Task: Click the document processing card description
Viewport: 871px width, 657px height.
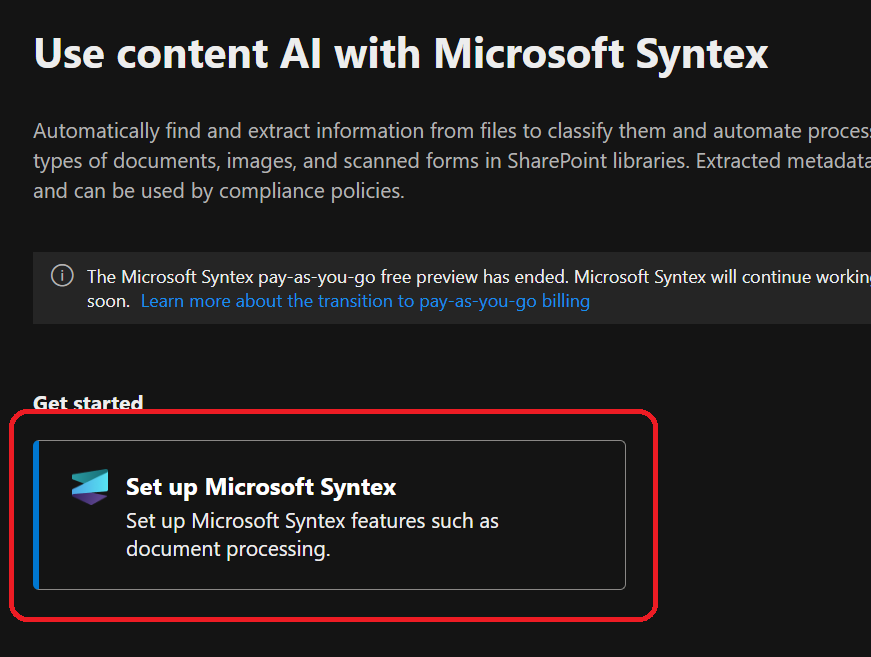Action: pos(312,535)
